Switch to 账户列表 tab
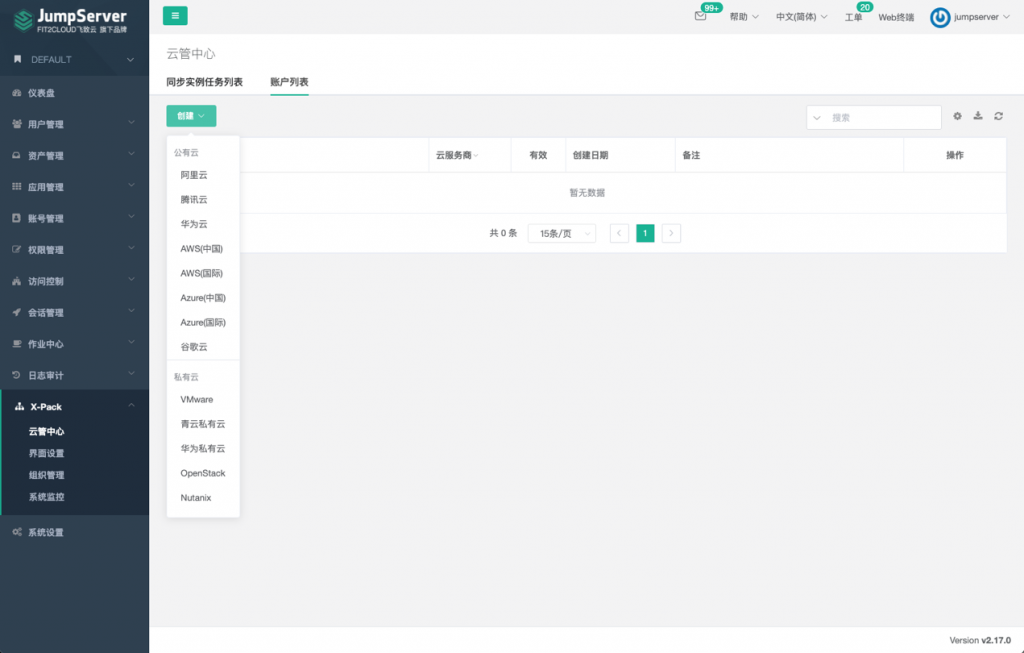This screenshot has height=653, width=1024. (289, 82)
